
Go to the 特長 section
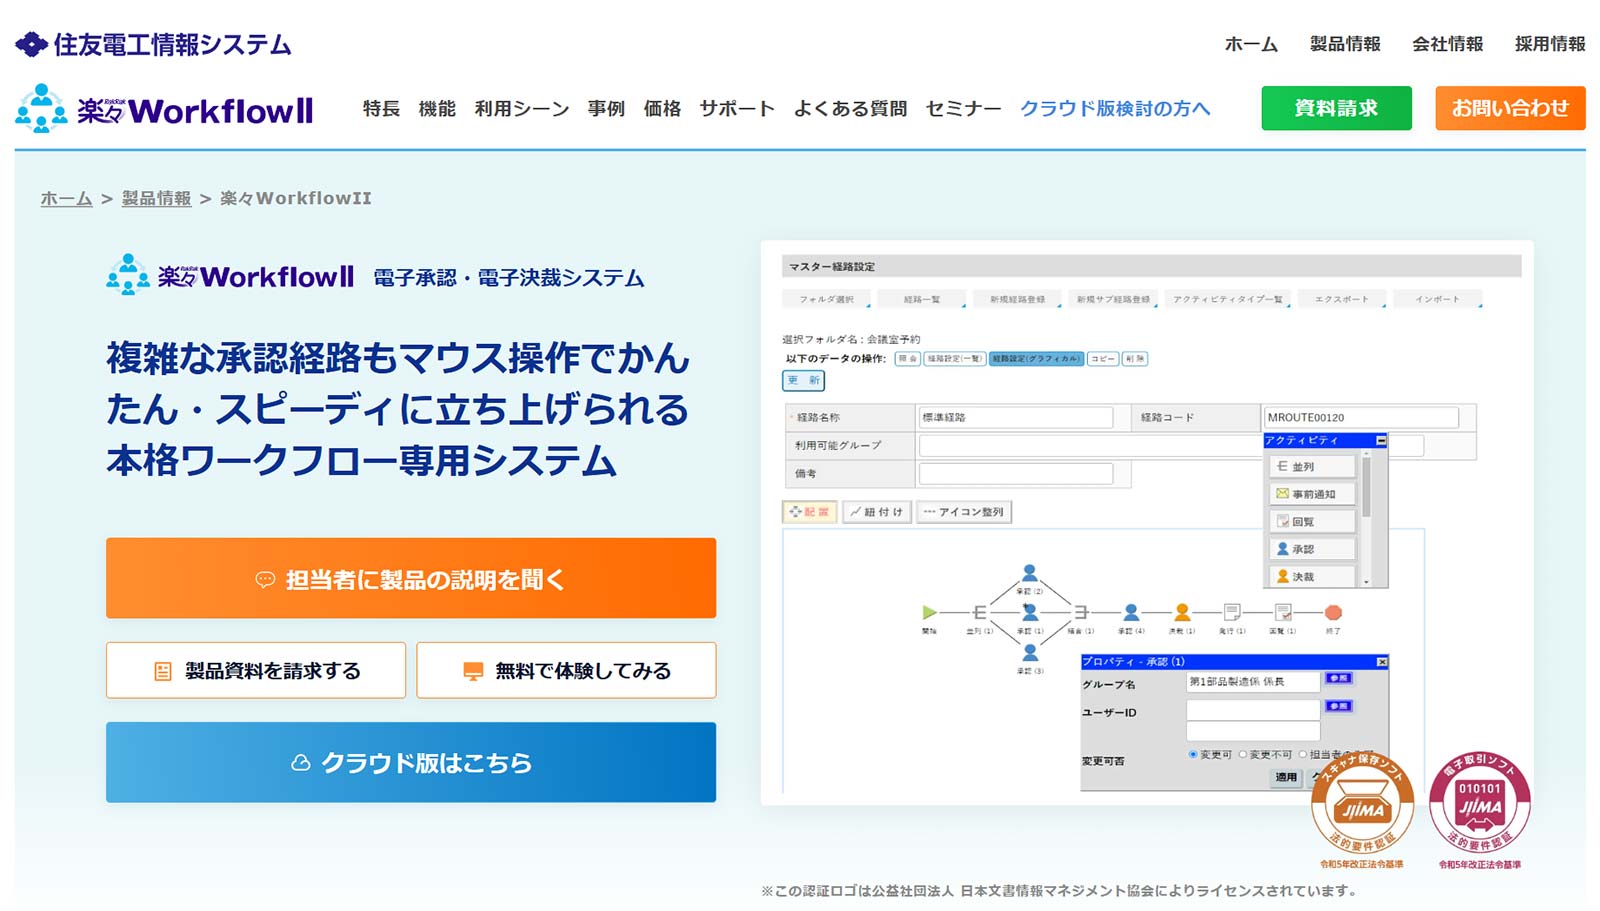click(x=381, y=108)
